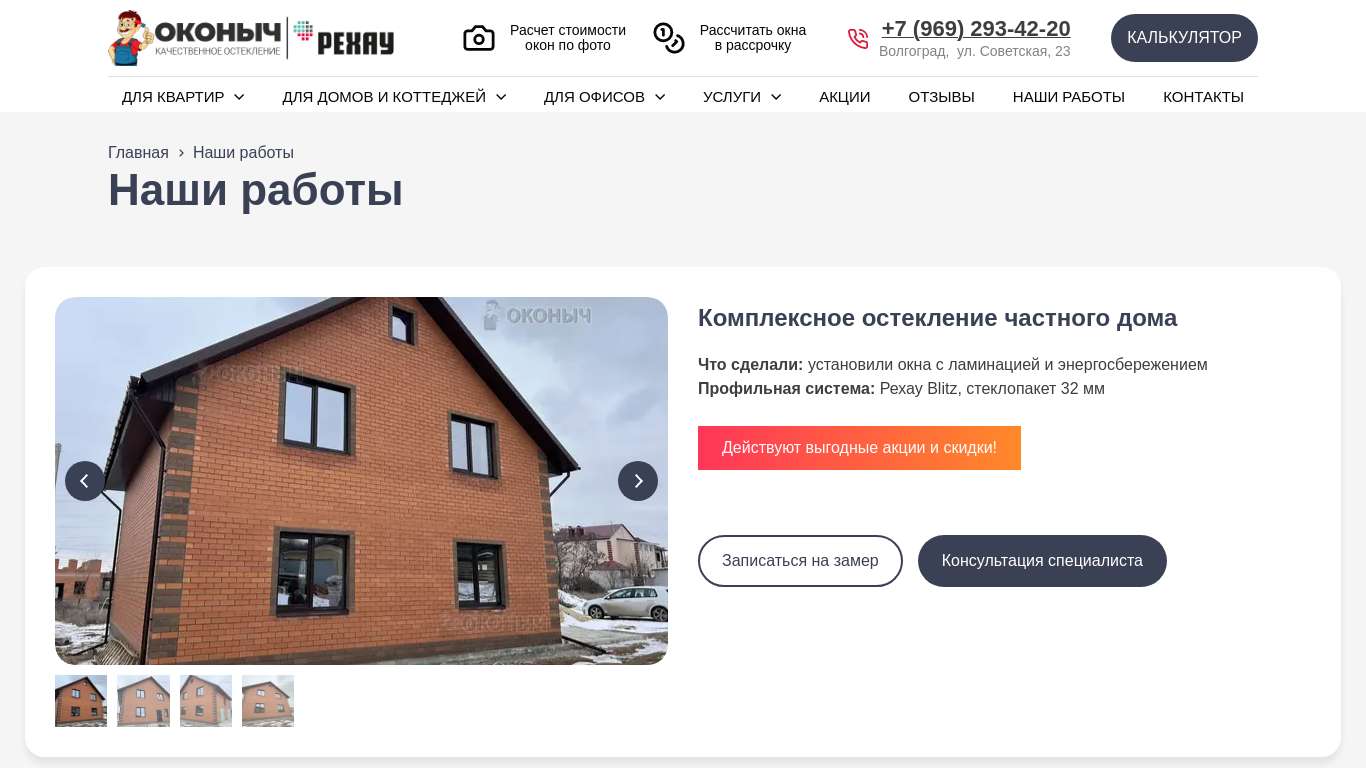Screen dimensions: 1366x768
Task: Click the installment coins icon
Action: (669, 38)
